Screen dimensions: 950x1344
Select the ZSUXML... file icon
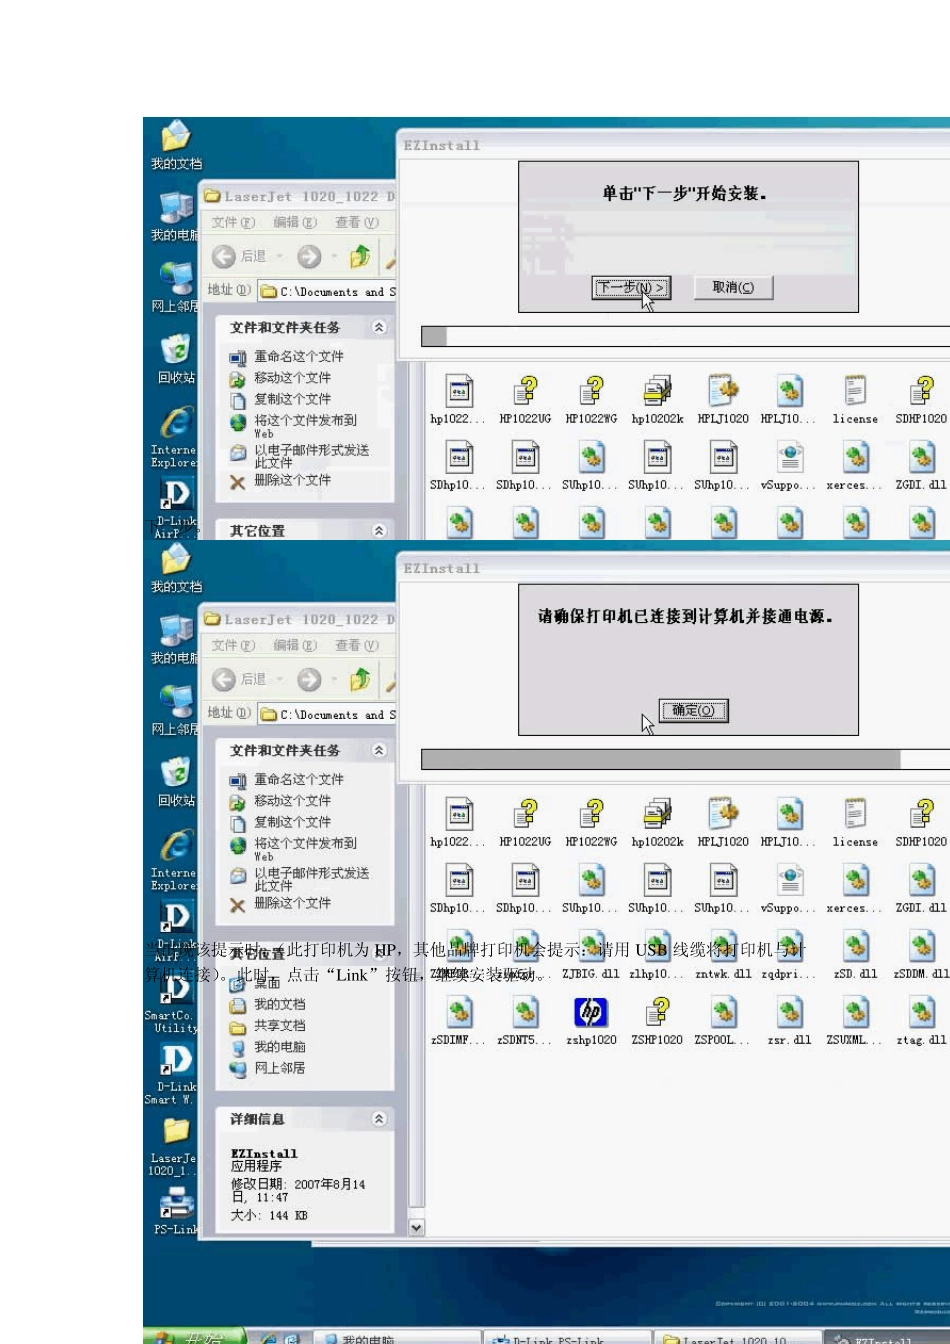tap(855, 1021)
